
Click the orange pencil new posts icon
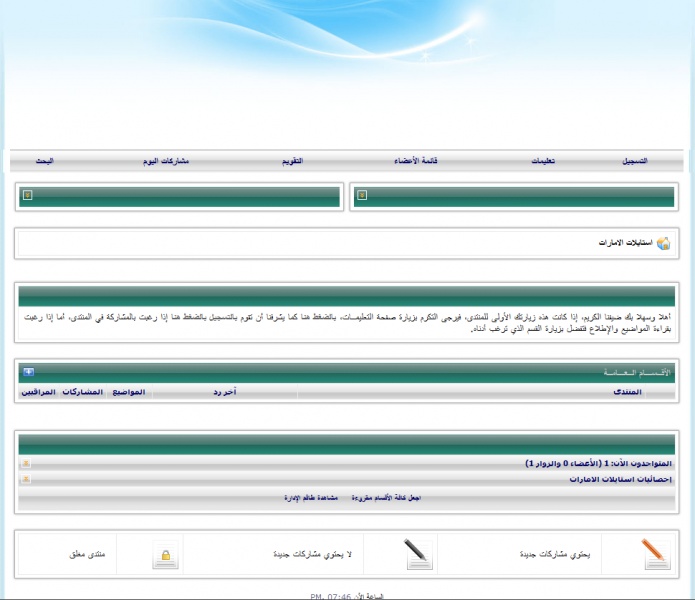click(655, 553)
